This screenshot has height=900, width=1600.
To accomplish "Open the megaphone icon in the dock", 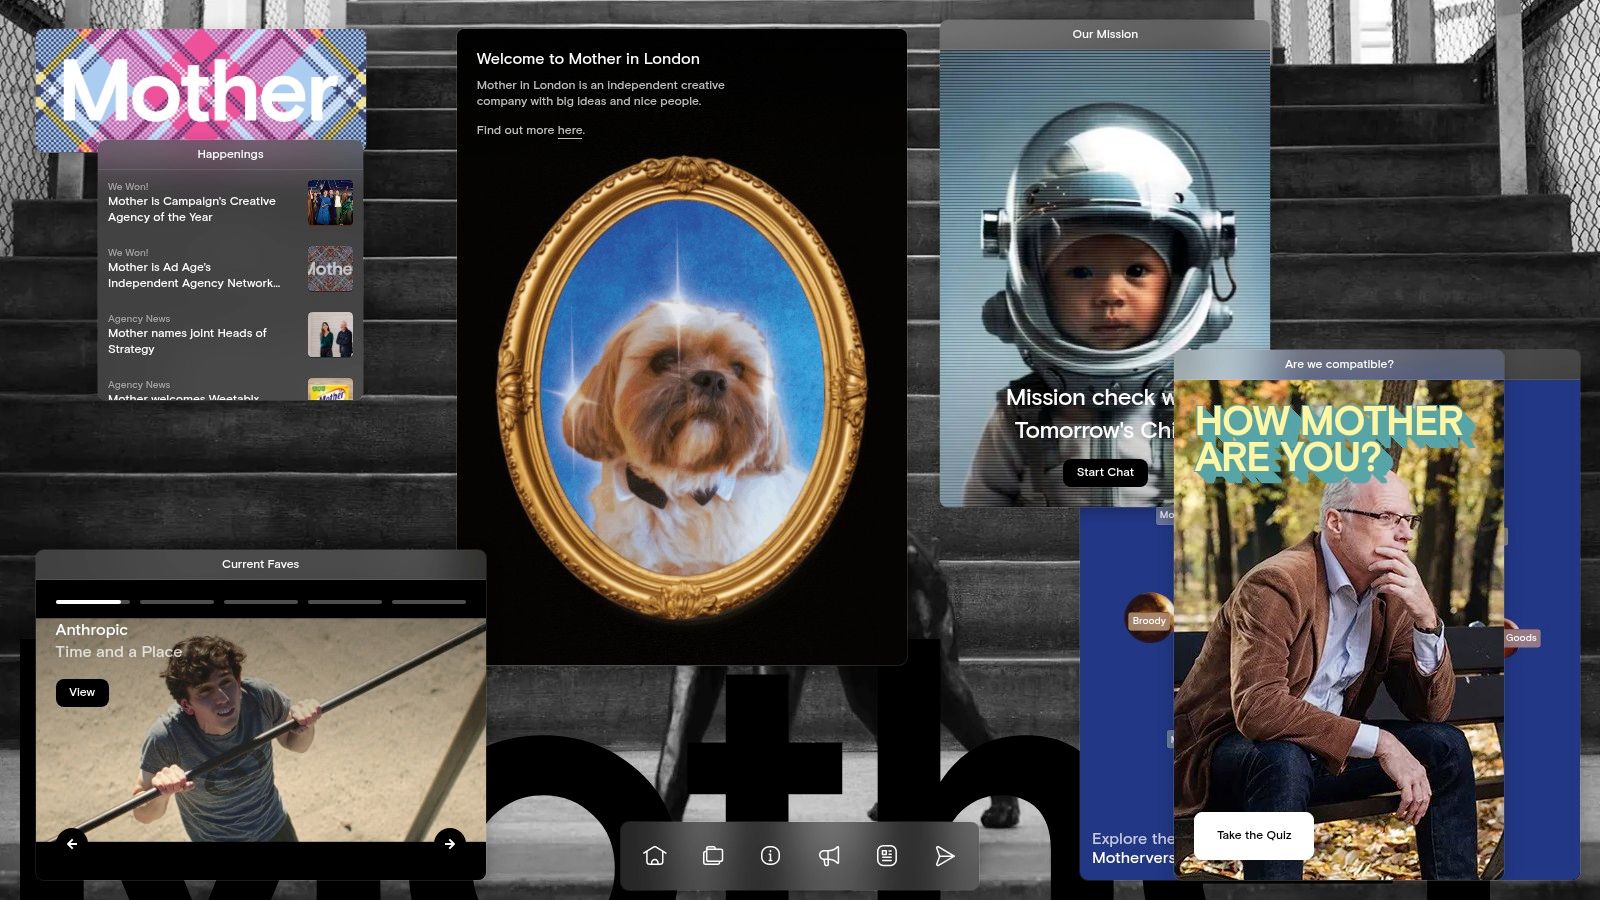I will click(x=829, y=856).
